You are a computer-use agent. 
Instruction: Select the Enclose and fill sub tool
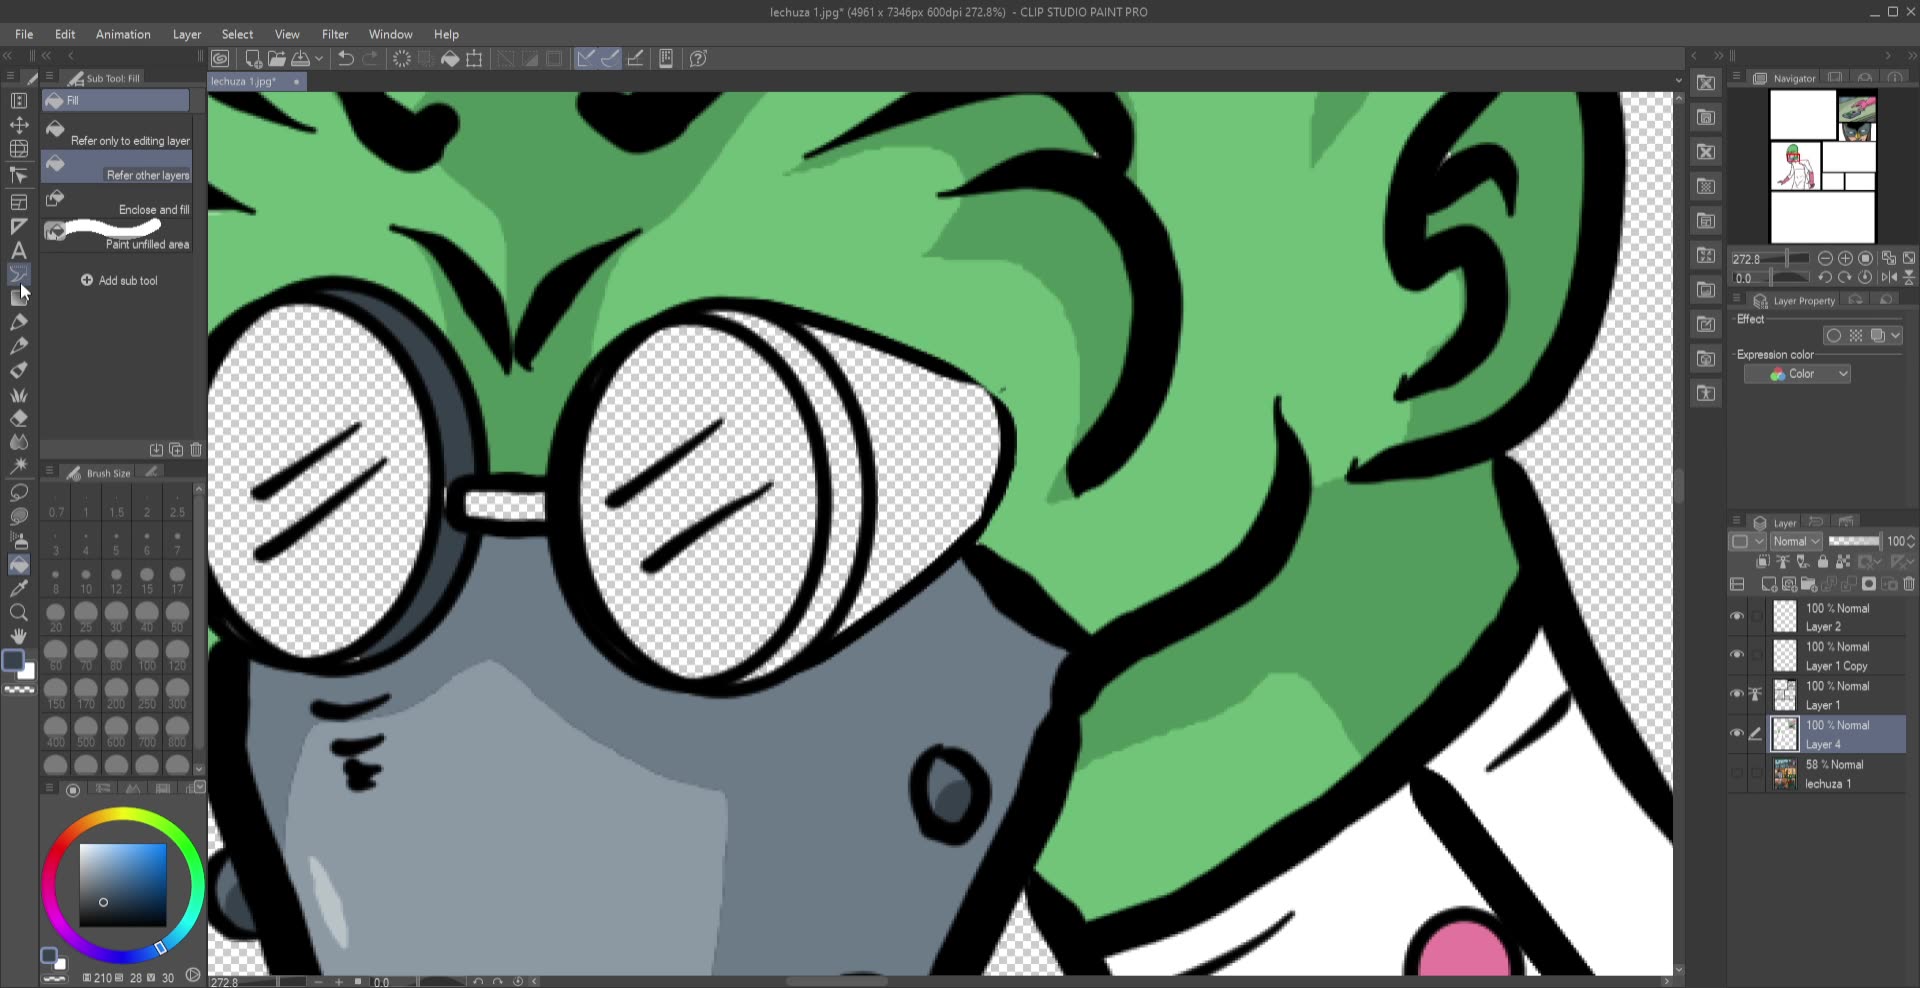pos(117,203)
